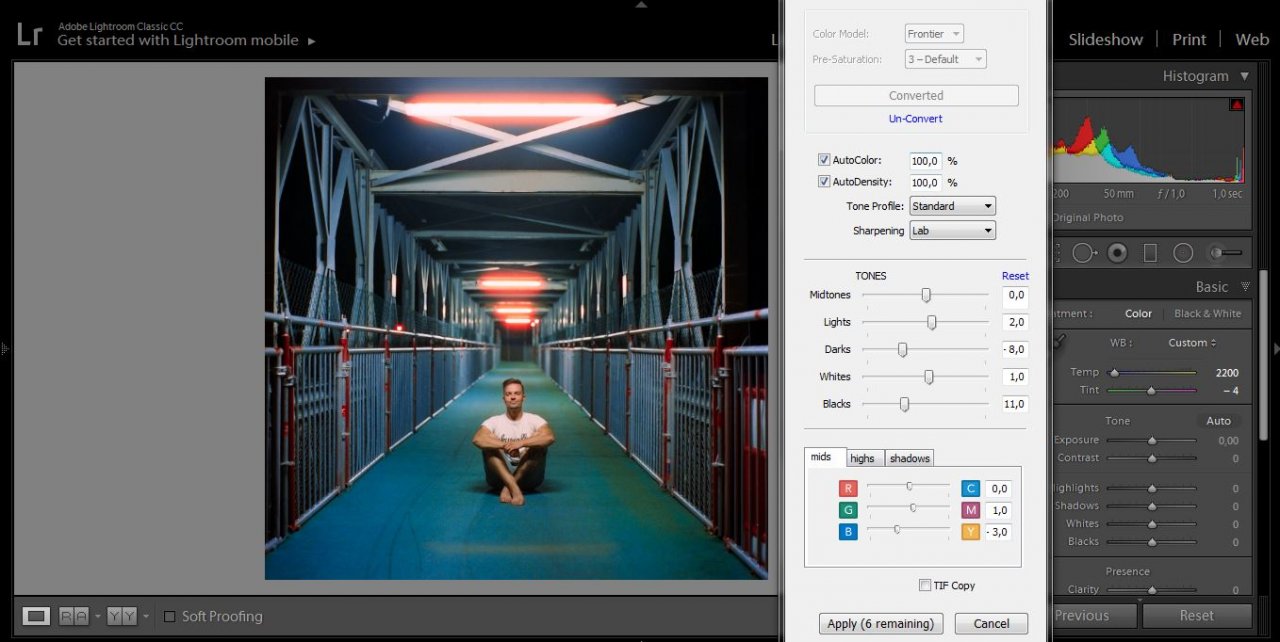Uncheck the AutoColor checkbox
This screenshot has height=642, width=1280.
824,160
